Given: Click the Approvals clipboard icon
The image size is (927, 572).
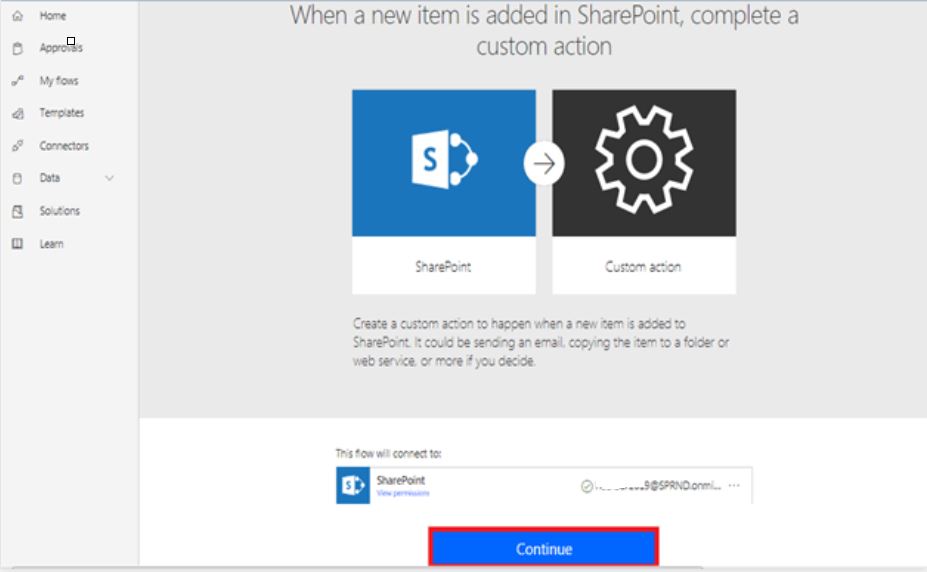Looking at the screenshot, I should pos(18,48).
